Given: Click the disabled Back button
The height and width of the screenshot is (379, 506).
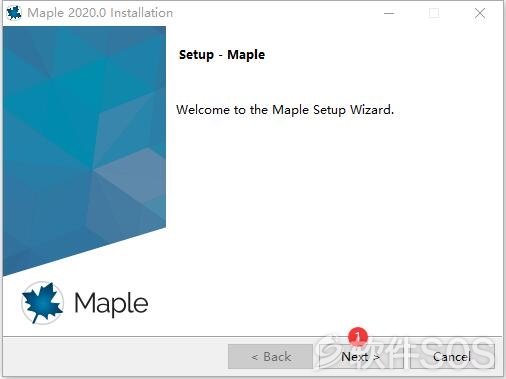Looking at the screenshot, I should click(270, 357).
